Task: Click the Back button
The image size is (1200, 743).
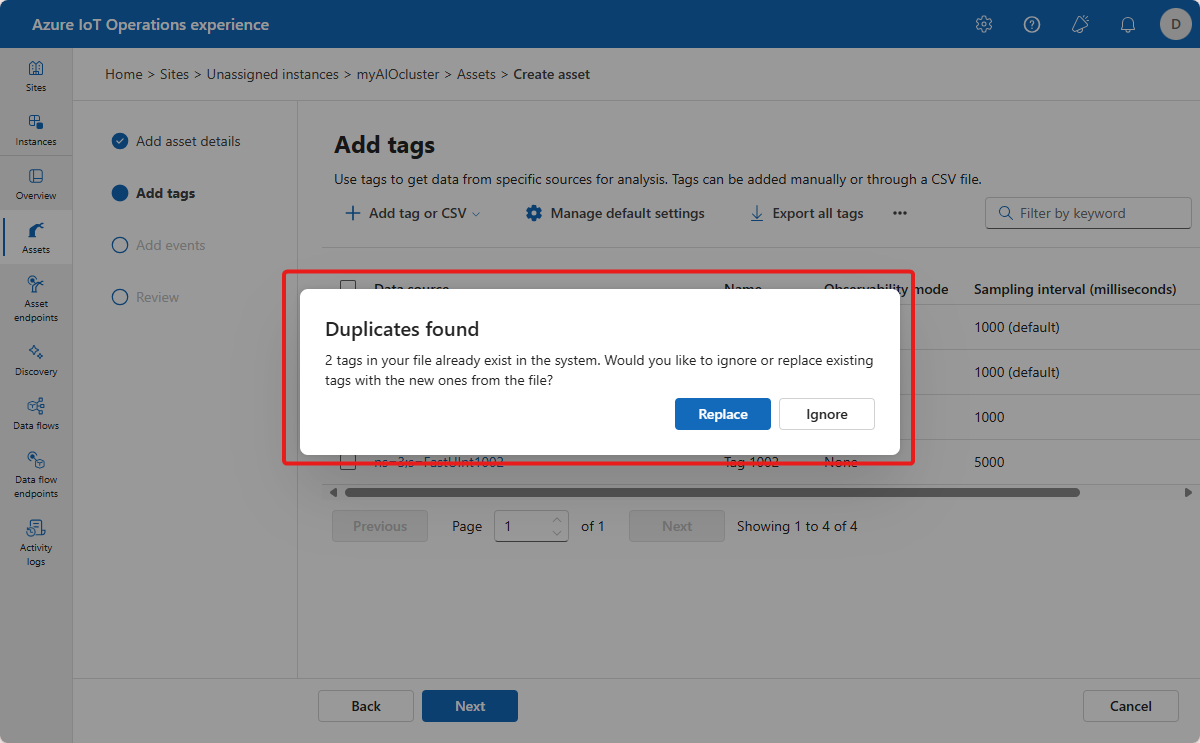Action: [x=366, y=706]
